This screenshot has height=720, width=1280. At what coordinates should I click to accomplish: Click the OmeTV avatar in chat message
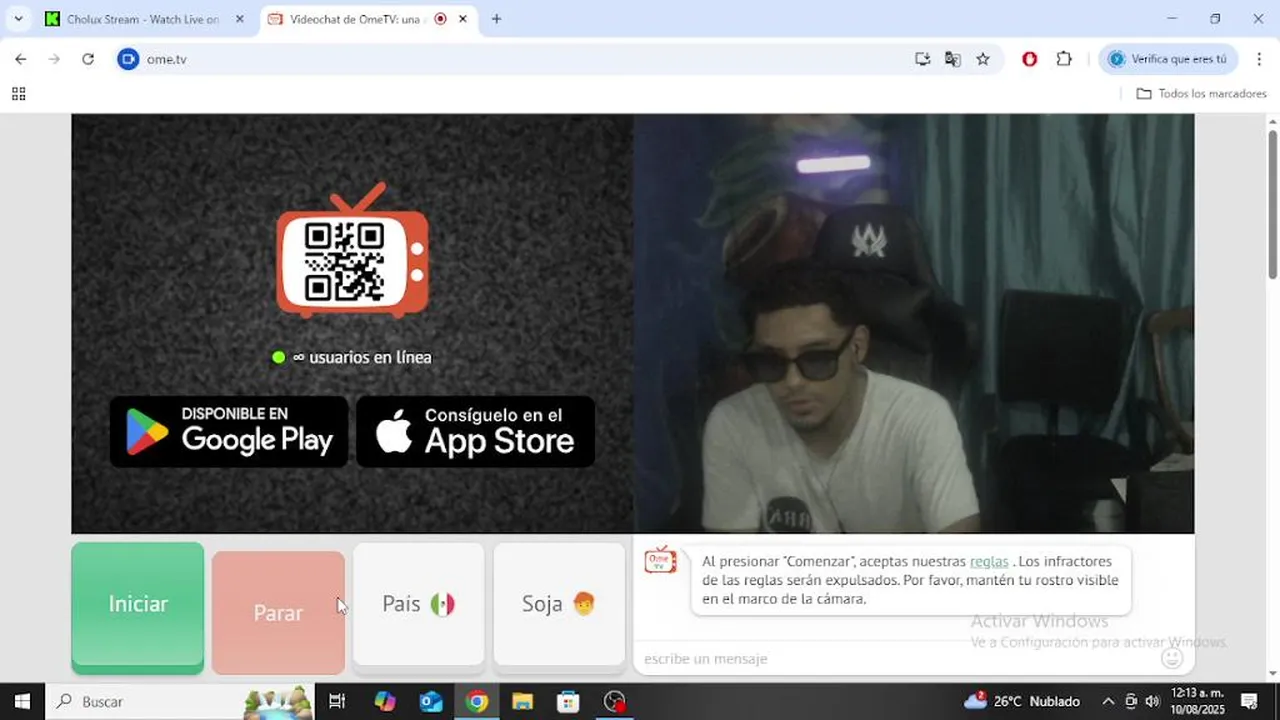660,561
